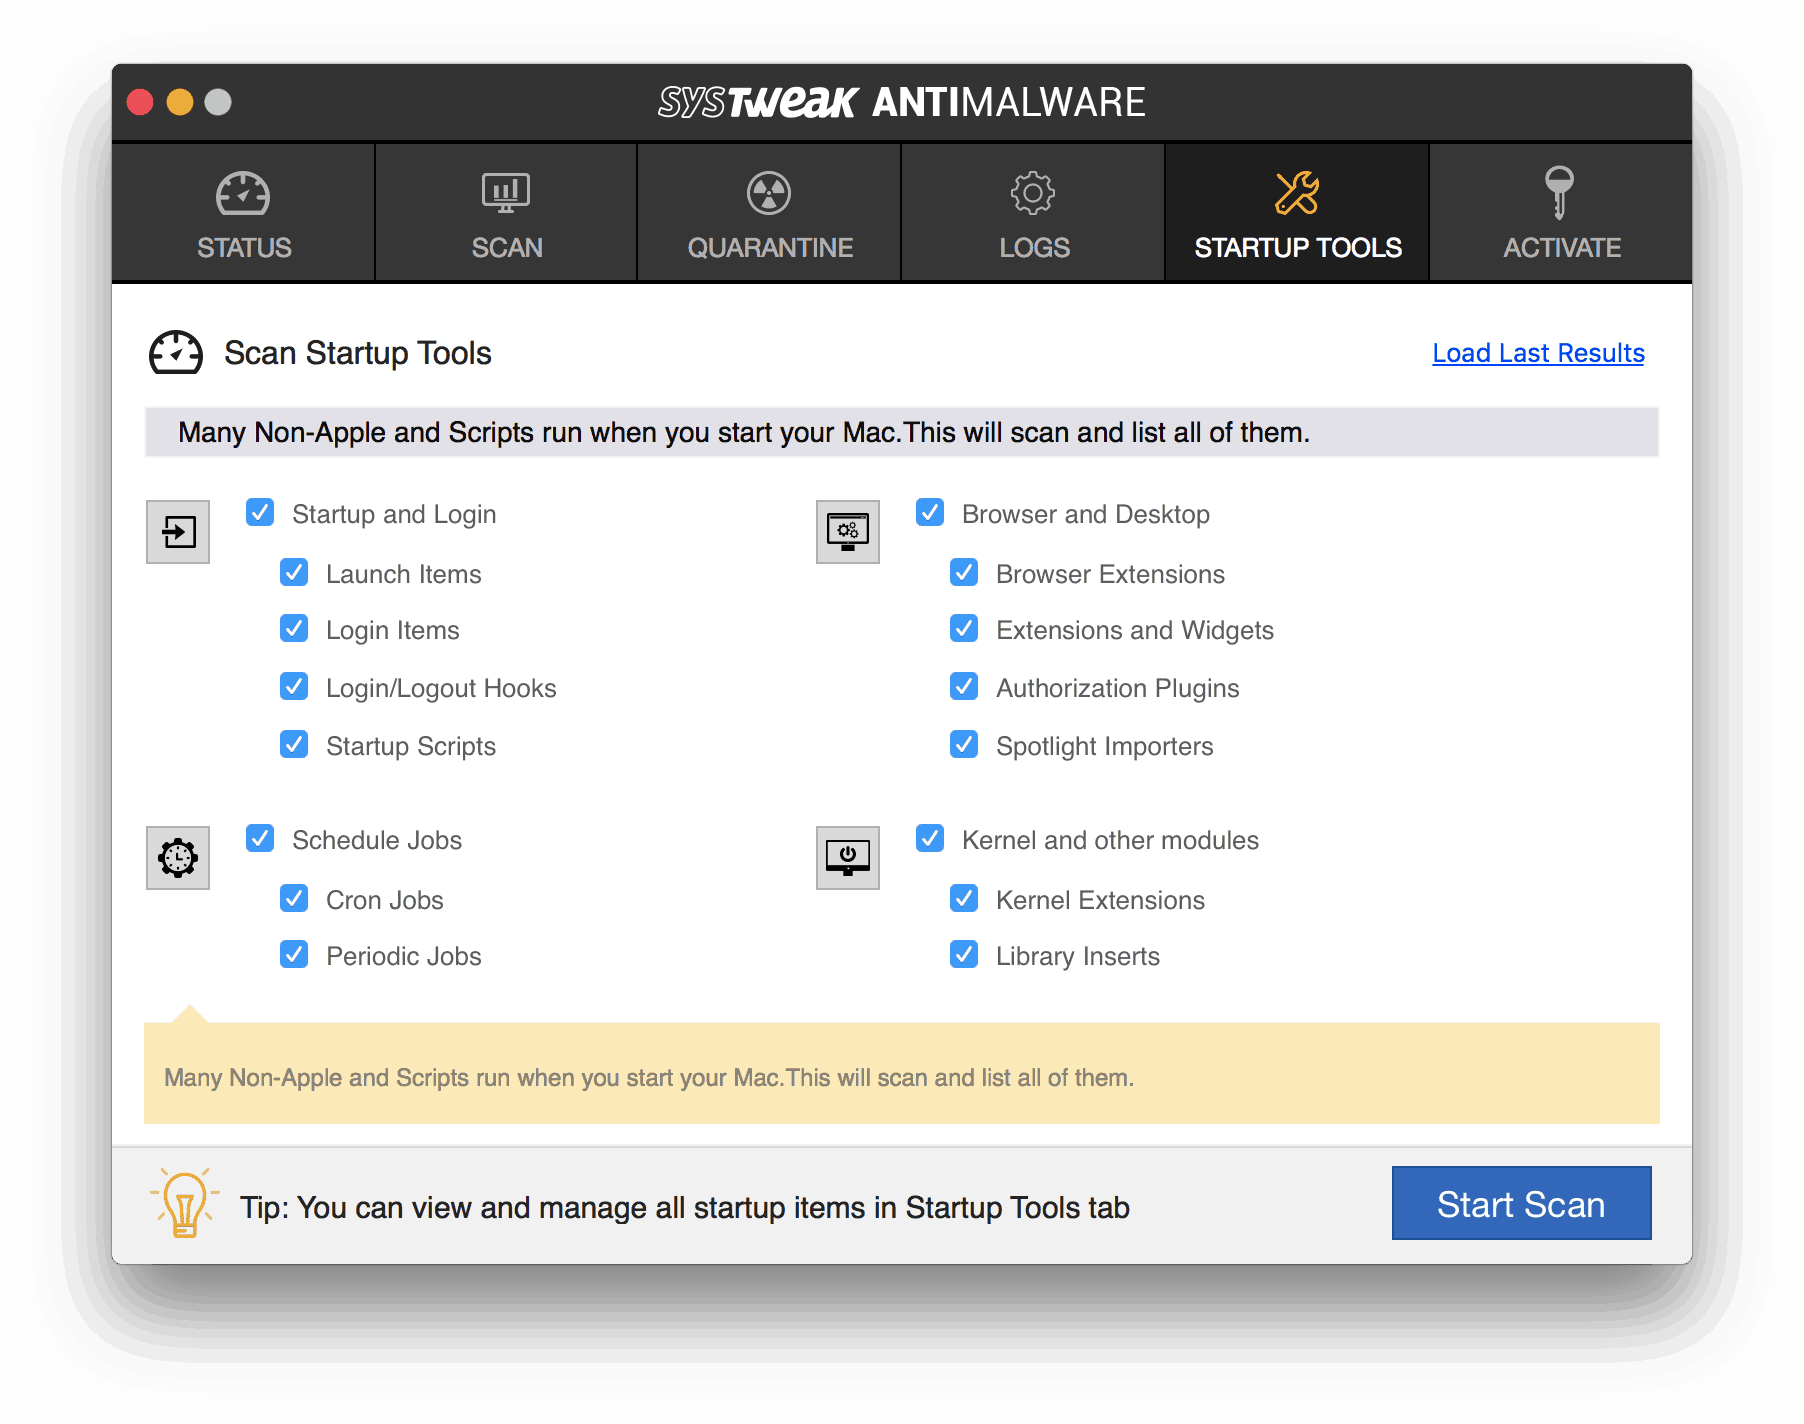1804x1424 pixels.
Task: Toggle the Kernel Extensions checkbox
Action: pos(964,898)
